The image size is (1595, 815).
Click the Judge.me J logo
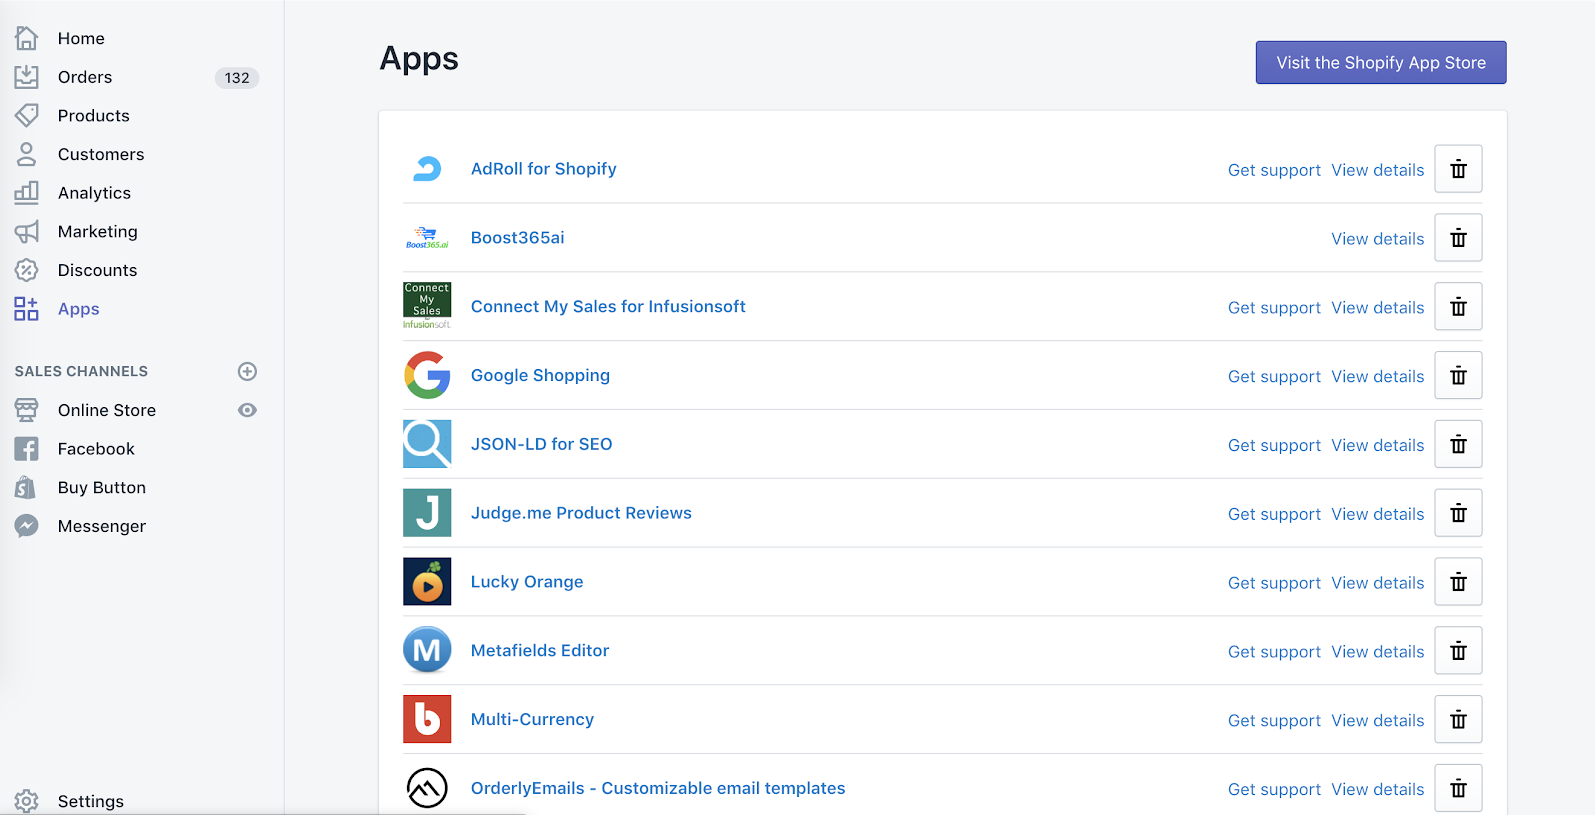pyautogui.click(x=427, y=513)
